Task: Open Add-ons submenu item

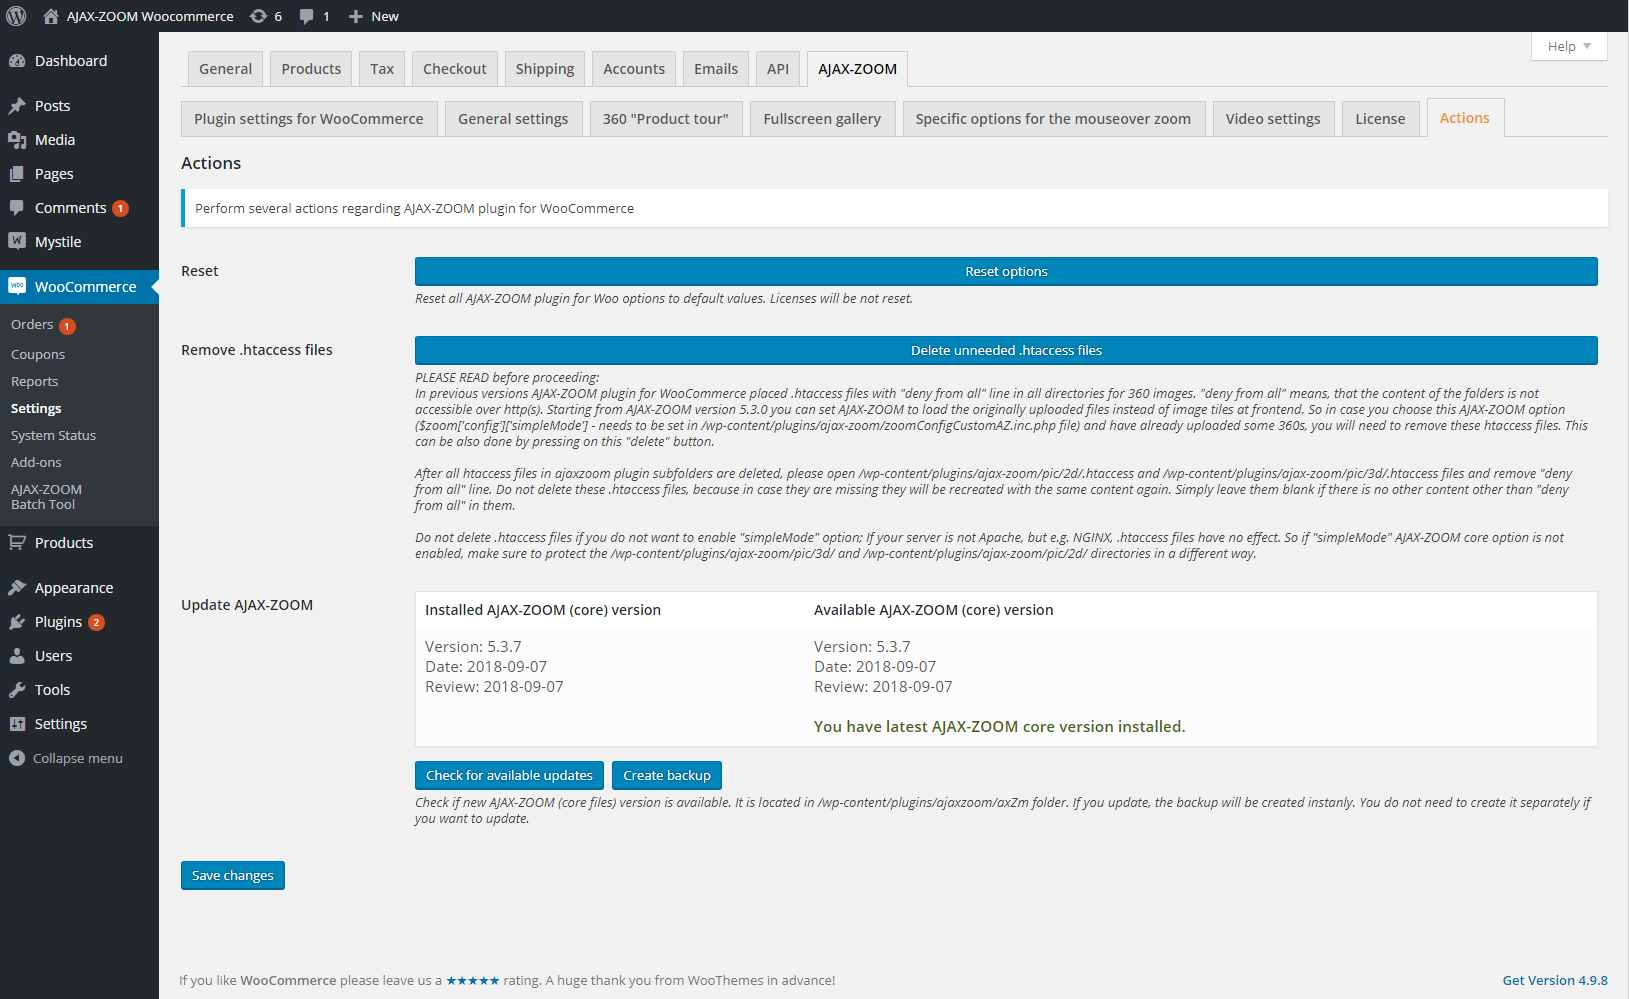Action: pyautogui.click(x=36, y=463)
